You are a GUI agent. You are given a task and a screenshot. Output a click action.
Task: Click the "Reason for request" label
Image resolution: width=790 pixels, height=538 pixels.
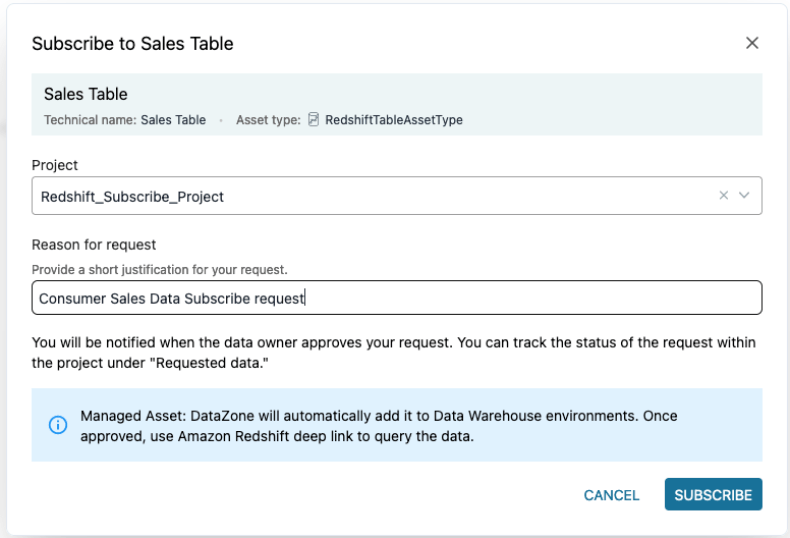[x=94, y=245]
